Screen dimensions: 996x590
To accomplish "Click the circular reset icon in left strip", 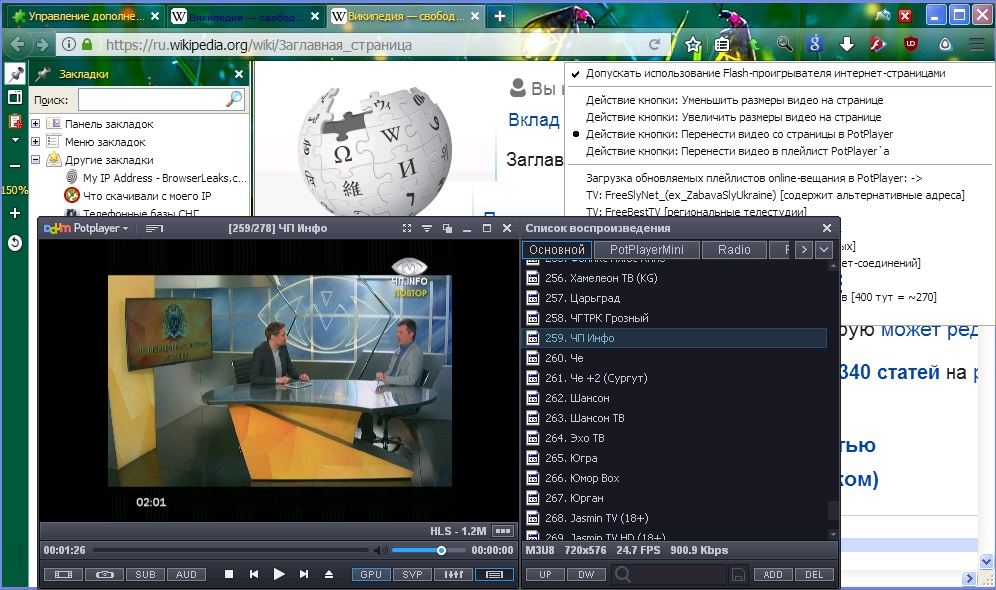I will pos(15,243).
